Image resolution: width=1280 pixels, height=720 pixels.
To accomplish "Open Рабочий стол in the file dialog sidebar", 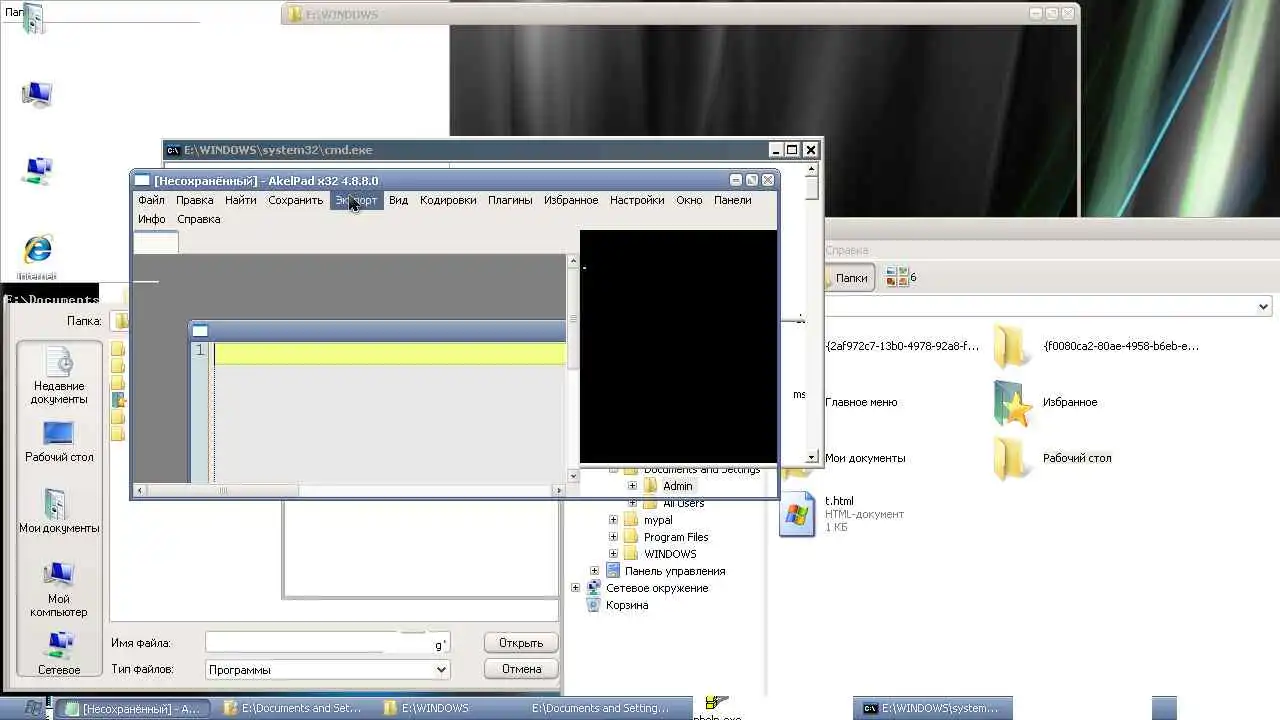I will (x=59, y=442).
